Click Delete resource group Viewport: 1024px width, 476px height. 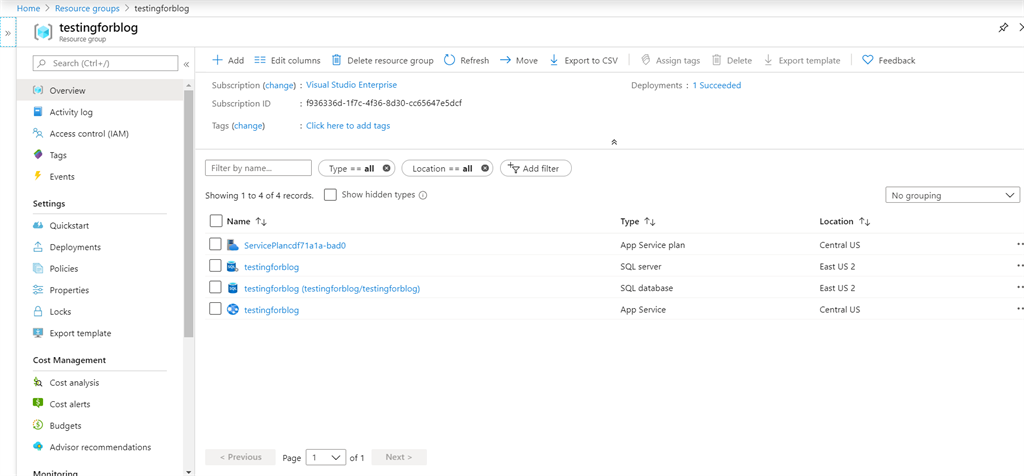[383, 60]
